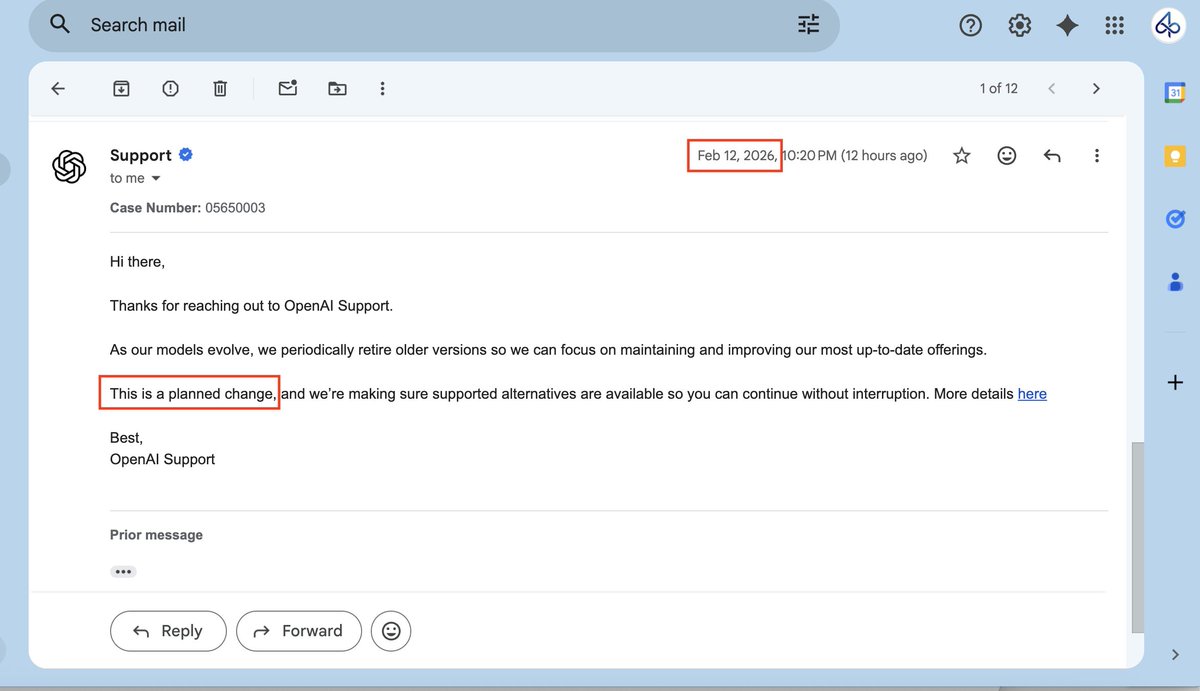Viewport: 1200px width, 691px height.
Task: Open message More menu by reply arrow
Action: coord(1097,155)
